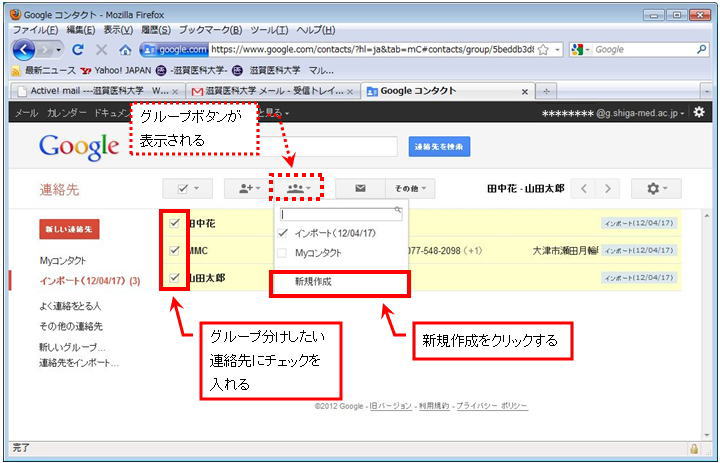Close the Google コンタクト tab

click(524, 92)
